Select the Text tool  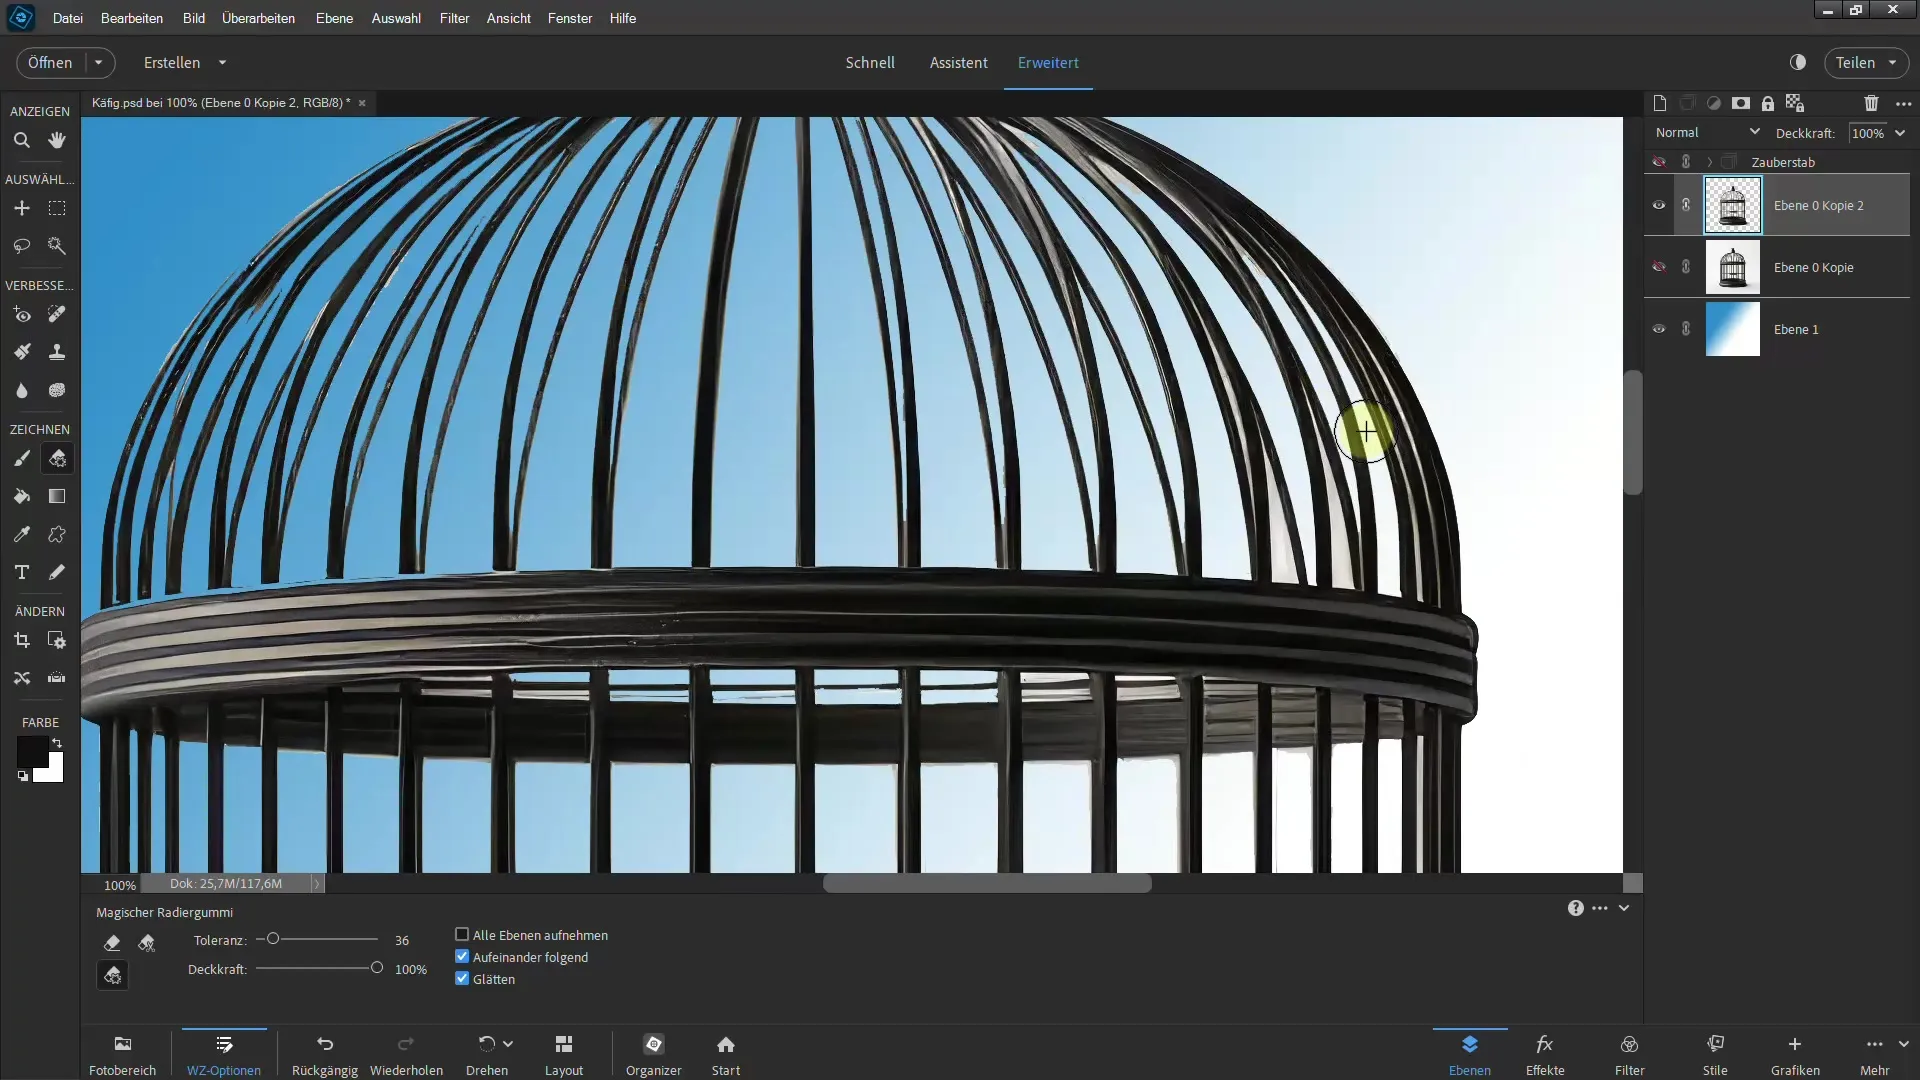21,572
